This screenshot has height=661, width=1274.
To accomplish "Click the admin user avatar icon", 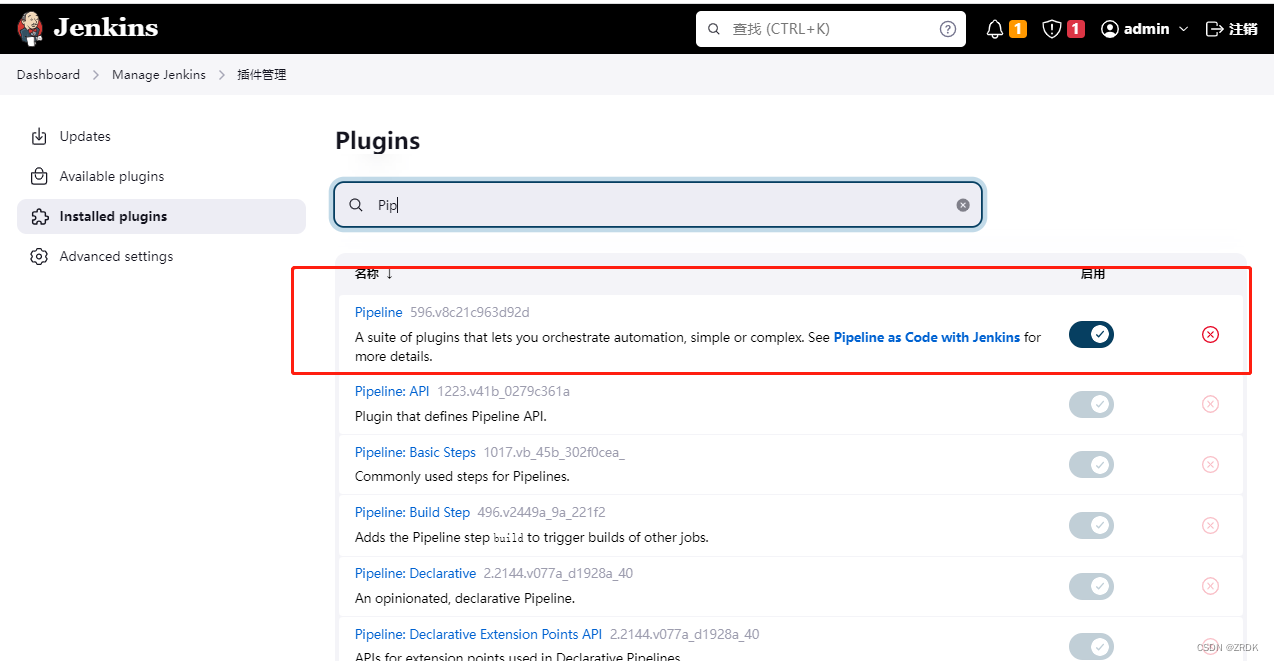I will coord(1109,29).
